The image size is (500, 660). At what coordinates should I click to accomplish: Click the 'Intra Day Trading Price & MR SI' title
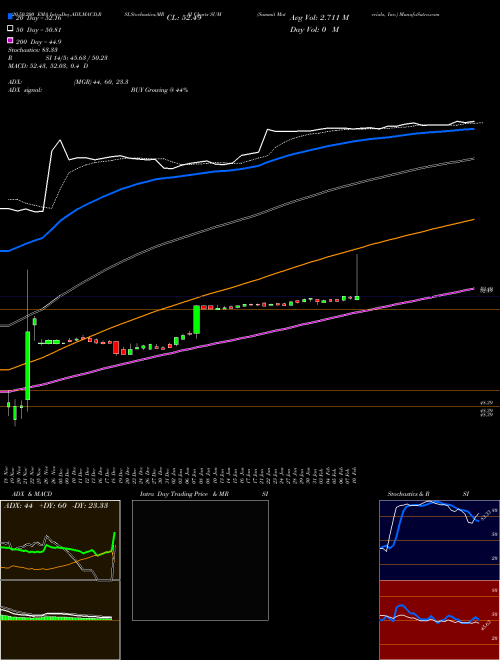(204, 494)
